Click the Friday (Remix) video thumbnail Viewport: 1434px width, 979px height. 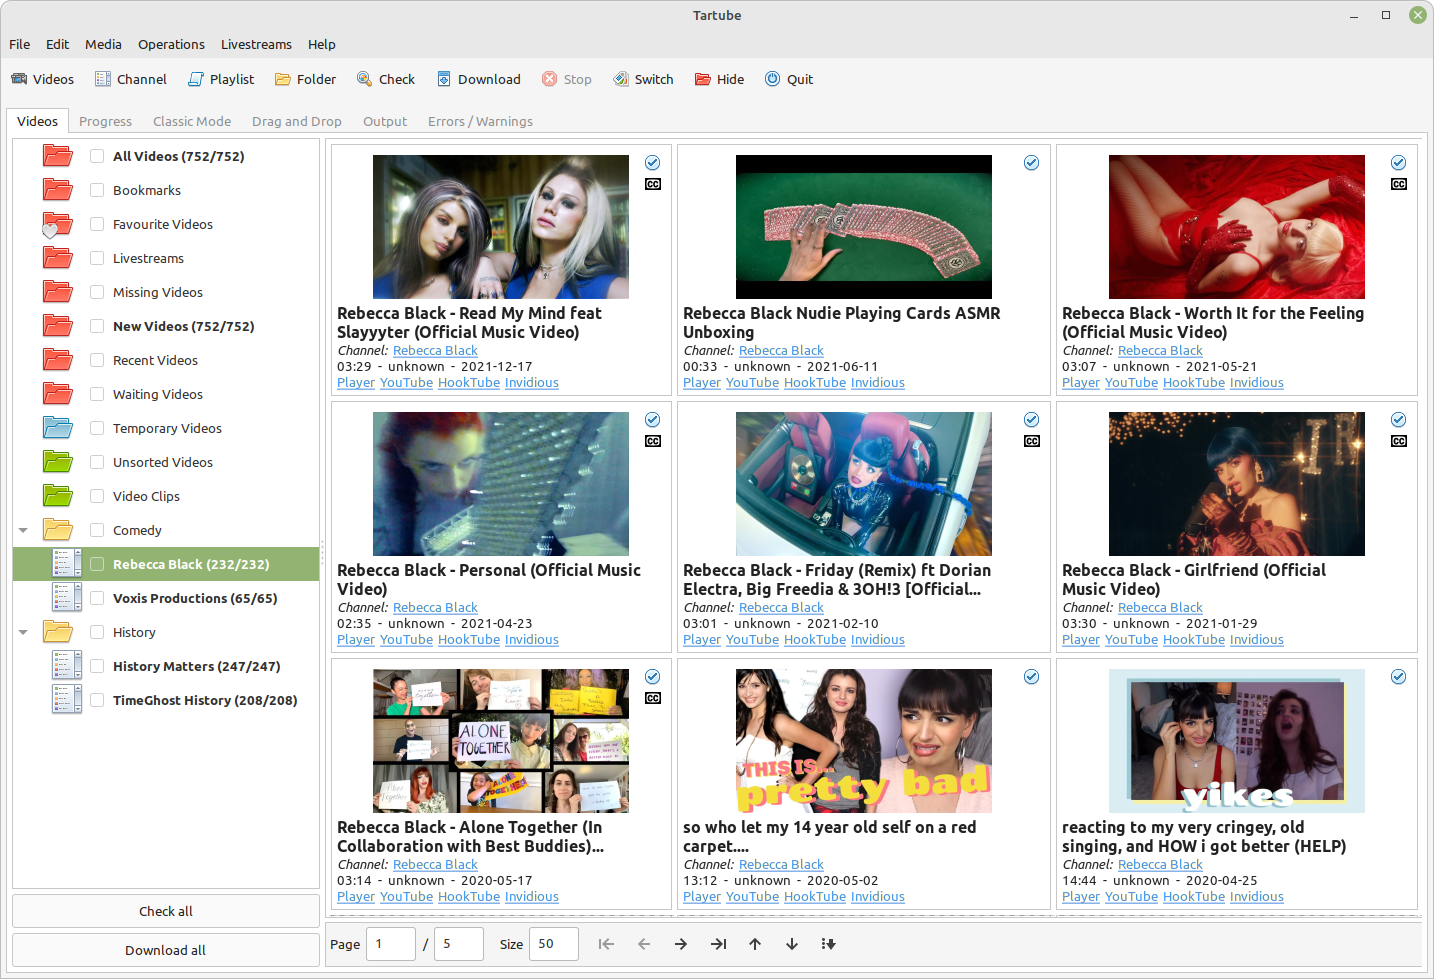click(864, 484)
